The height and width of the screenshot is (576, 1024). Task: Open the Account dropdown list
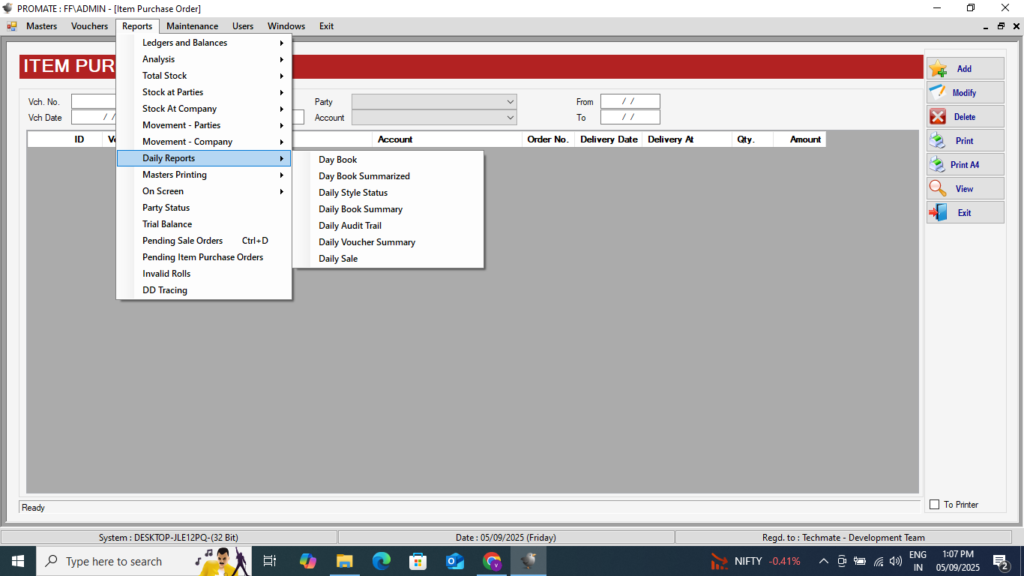(x=510, y=118)
